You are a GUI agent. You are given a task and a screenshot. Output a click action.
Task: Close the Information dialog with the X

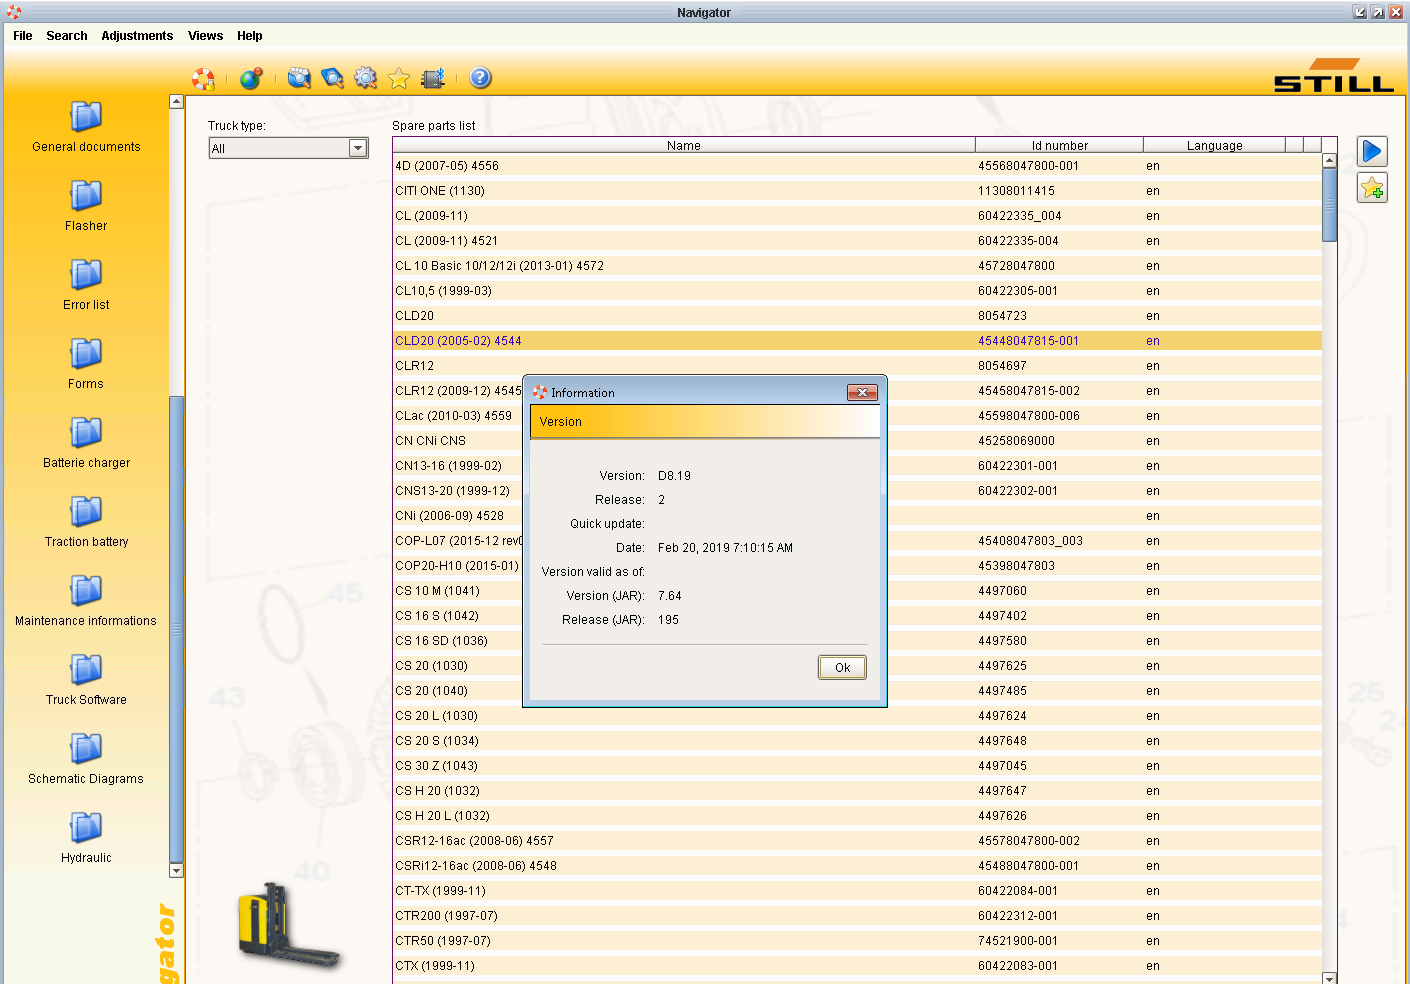pyautogui.click(x=862, y=392)
